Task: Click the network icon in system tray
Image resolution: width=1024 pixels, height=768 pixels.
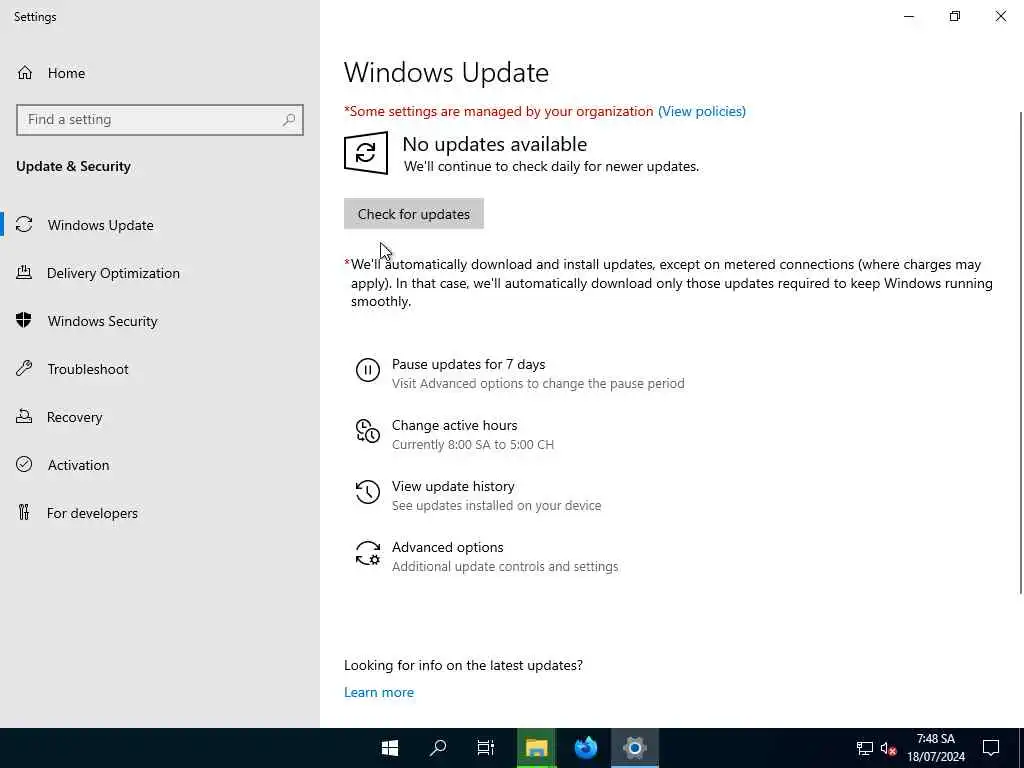Action: (x=865, y=748)
